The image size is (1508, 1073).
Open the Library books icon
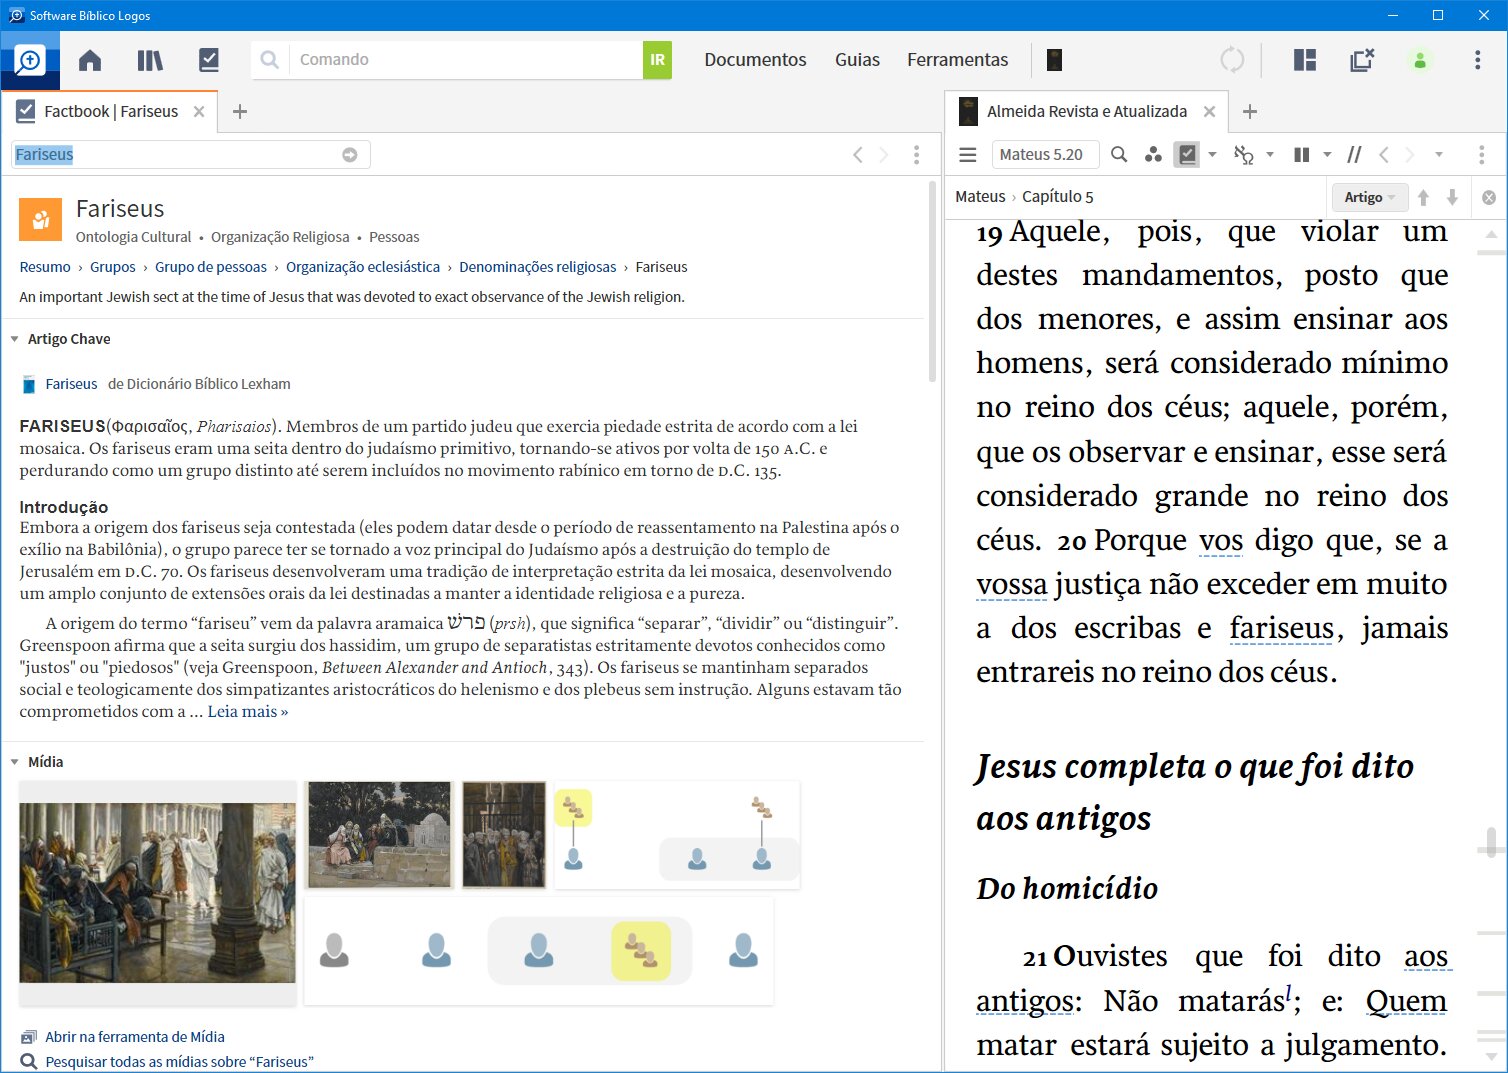coord(150,60)
